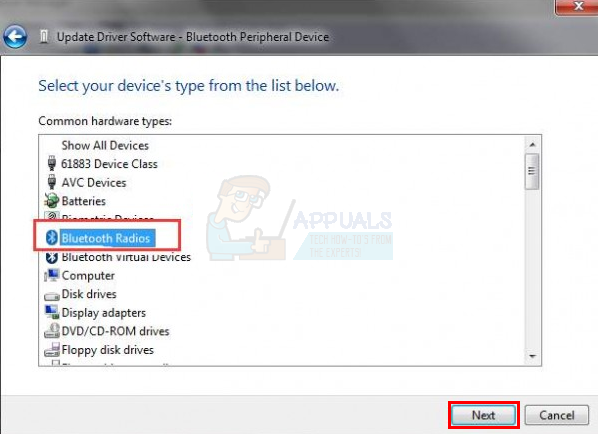Click the Cancel button
This screenshot has width=598, height=434.
(x=556, y=415)
